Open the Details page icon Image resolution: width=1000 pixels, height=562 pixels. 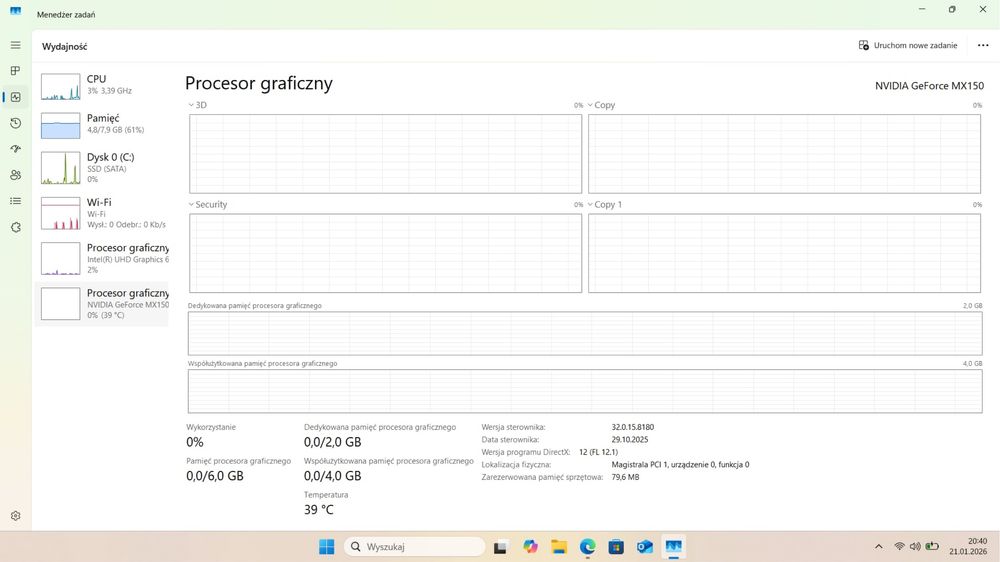(x=15, y=201)
